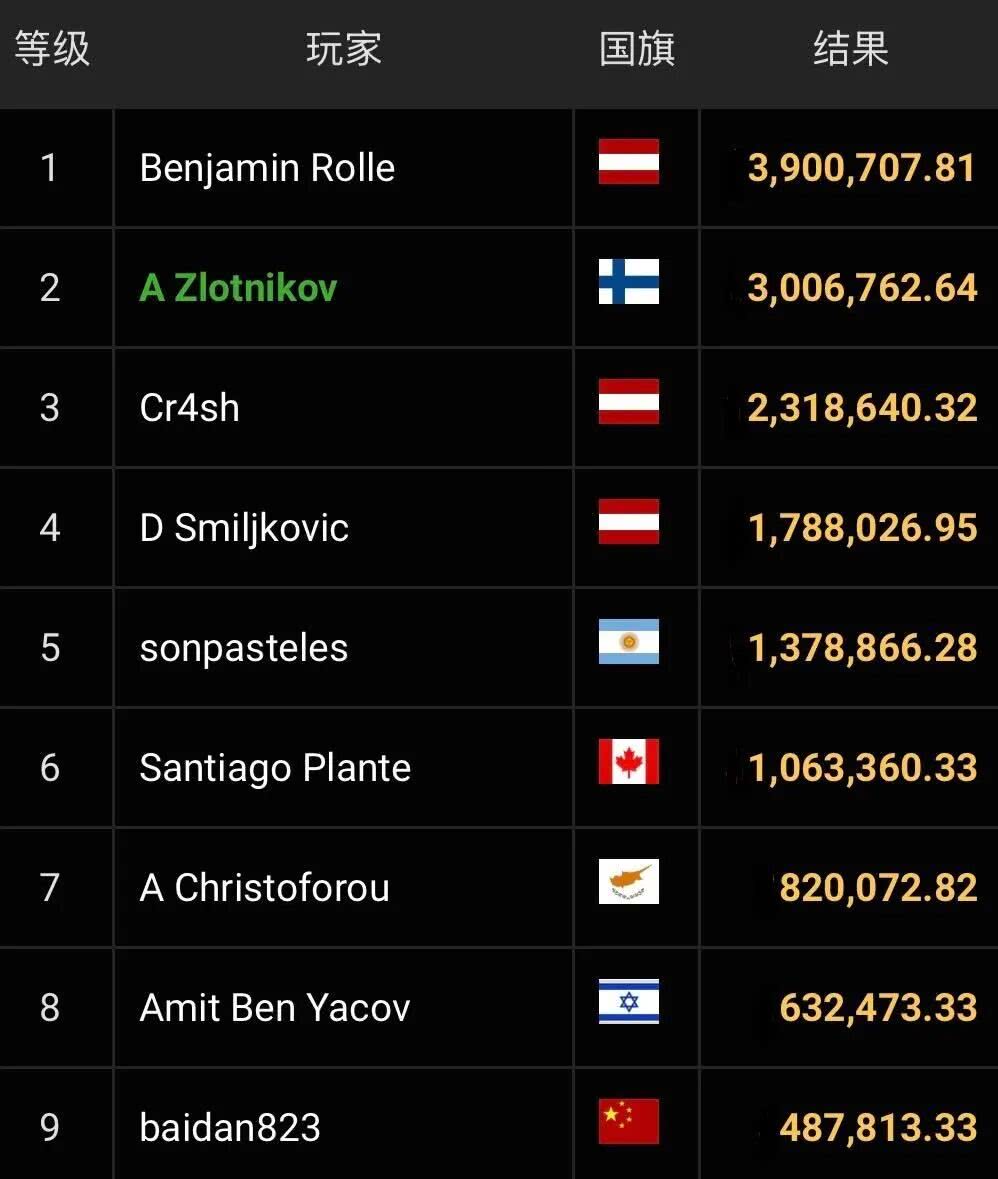Open the highlighted A Zlotnikov player name
The height and width of the screenshot is (1179, 998).
point(238,288)
